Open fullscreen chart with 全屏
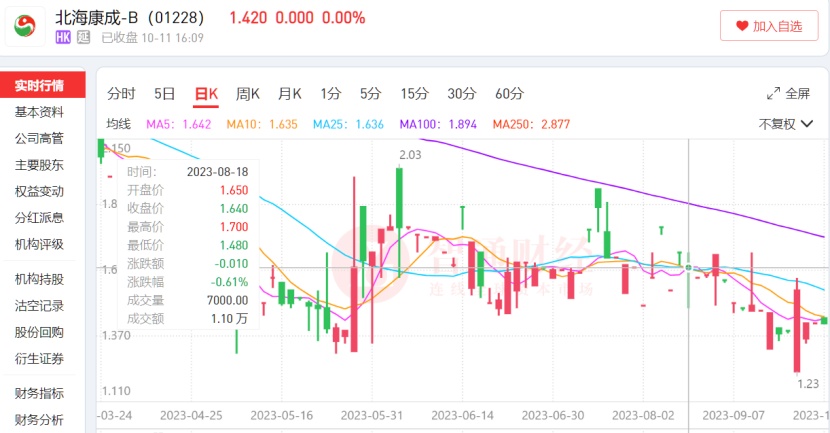830x433 pixels. [789, 94]
